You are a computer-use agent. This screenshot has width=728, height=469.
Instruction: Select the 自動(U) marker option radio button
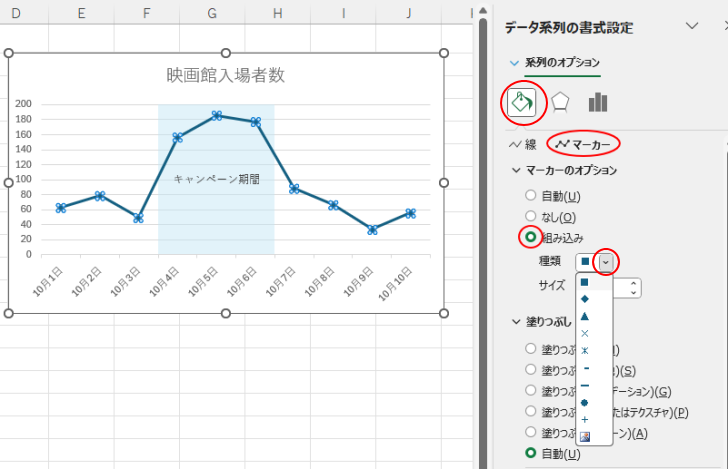pyautogui.click(x=531, y=196)
